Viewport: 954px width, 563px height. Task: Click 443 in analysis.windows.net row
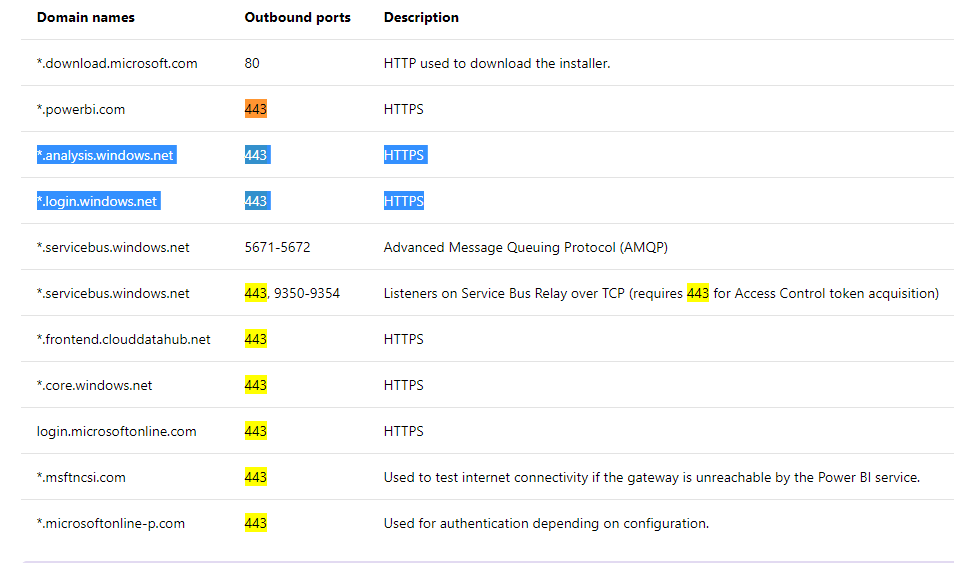(x=257, y=155)
